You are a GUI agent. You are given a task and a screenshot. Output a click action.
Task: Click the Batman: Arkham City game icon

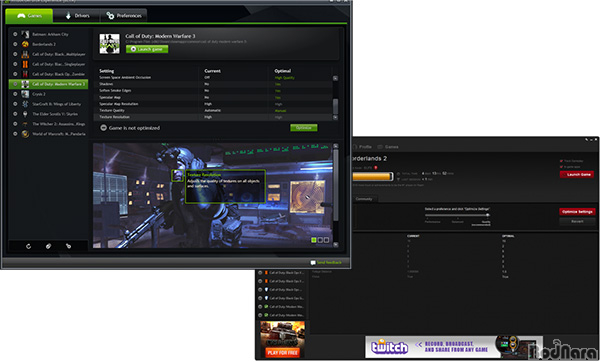click(25, 34)
